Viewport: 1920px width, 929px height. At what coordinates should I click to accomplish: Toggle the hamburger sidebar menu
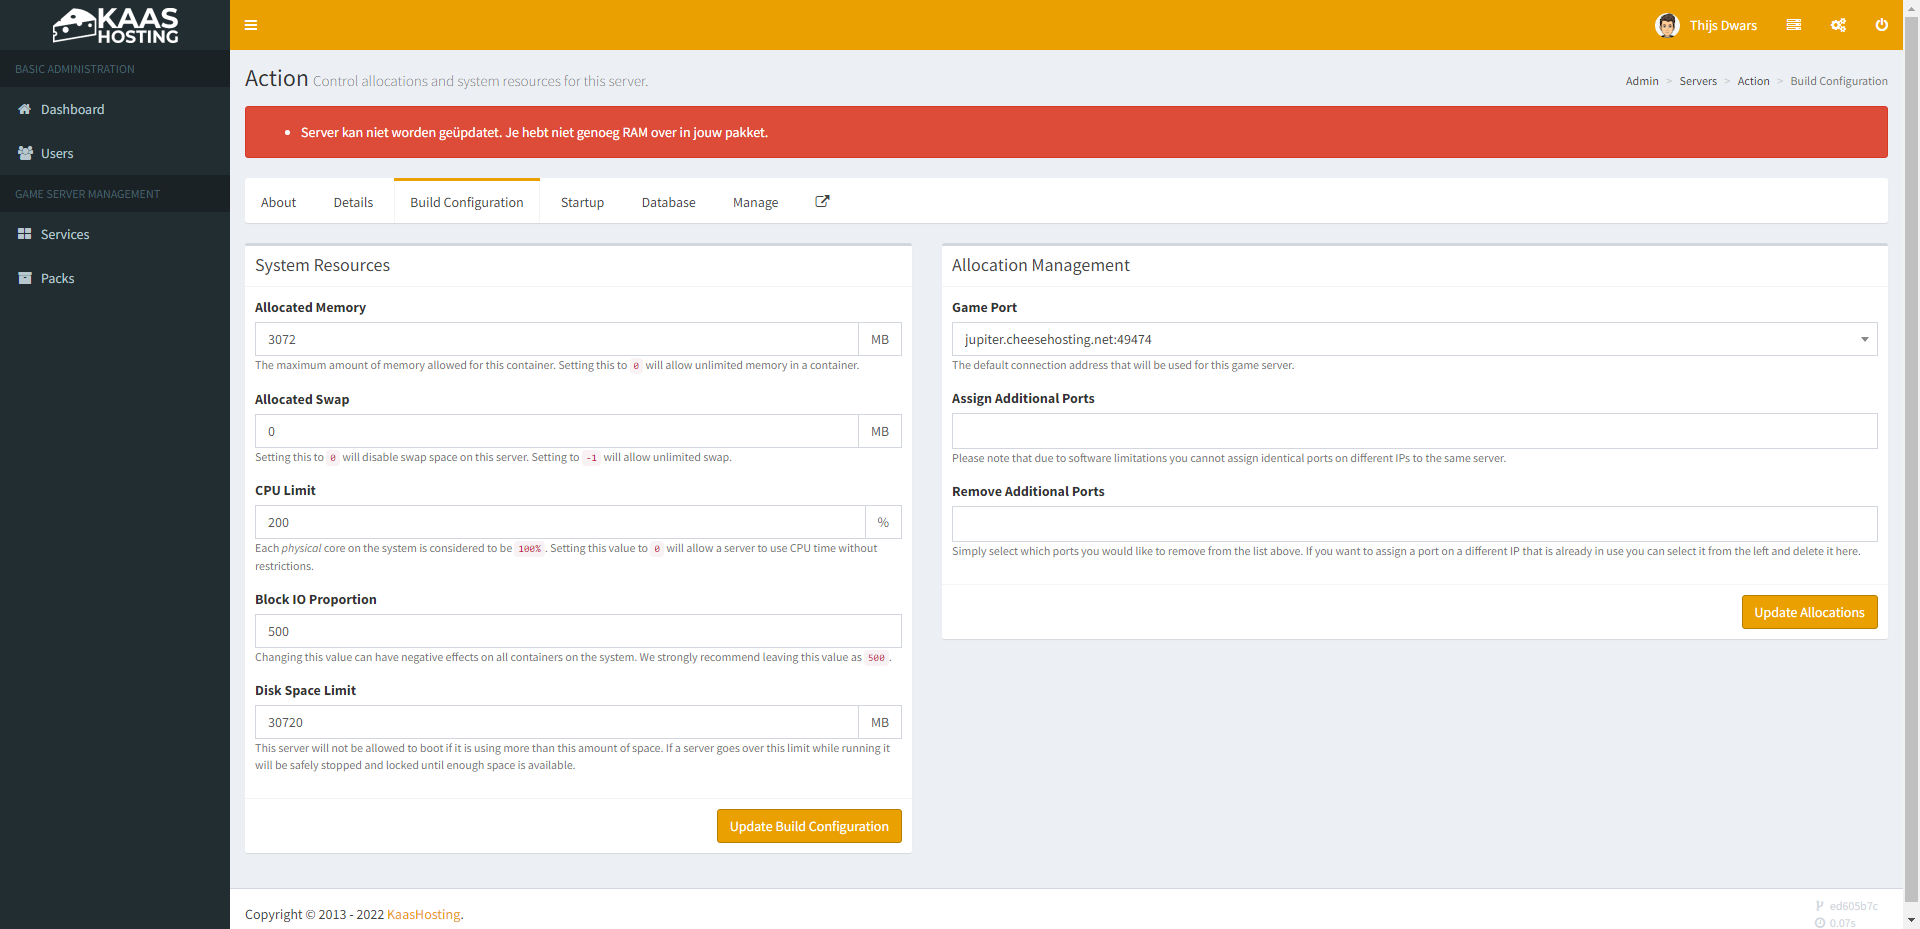(251, 25)
